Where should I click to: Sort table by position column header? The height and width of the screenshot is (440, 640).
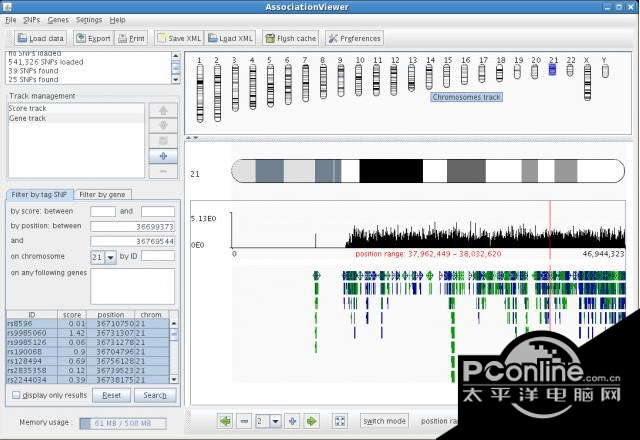(x=111, y=315)
